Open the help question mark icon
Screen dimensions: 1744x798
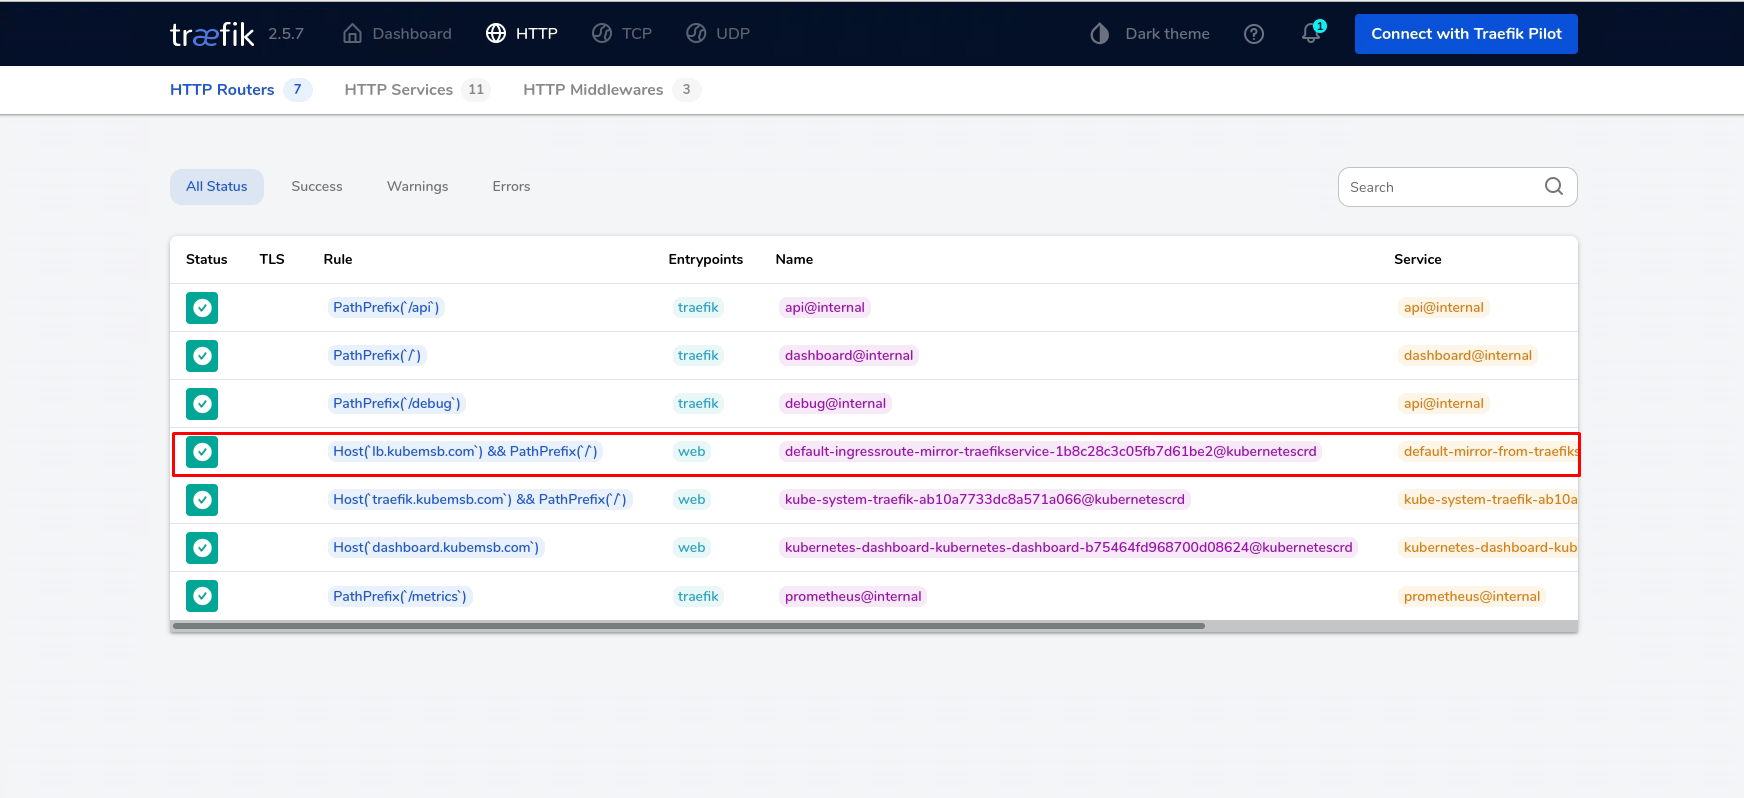coord(1254,34)
